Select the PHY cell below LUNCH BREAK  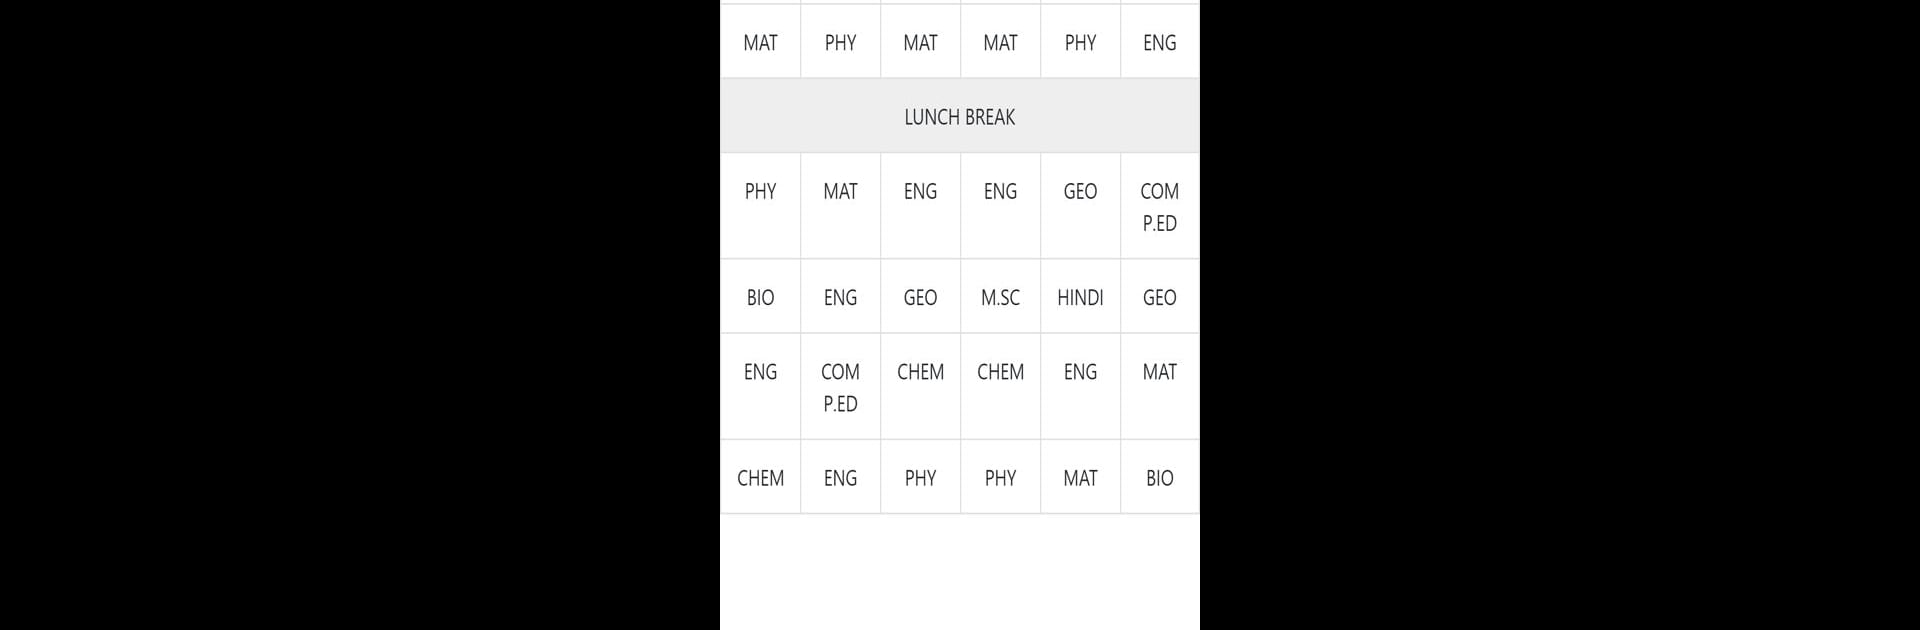(760, 206)
